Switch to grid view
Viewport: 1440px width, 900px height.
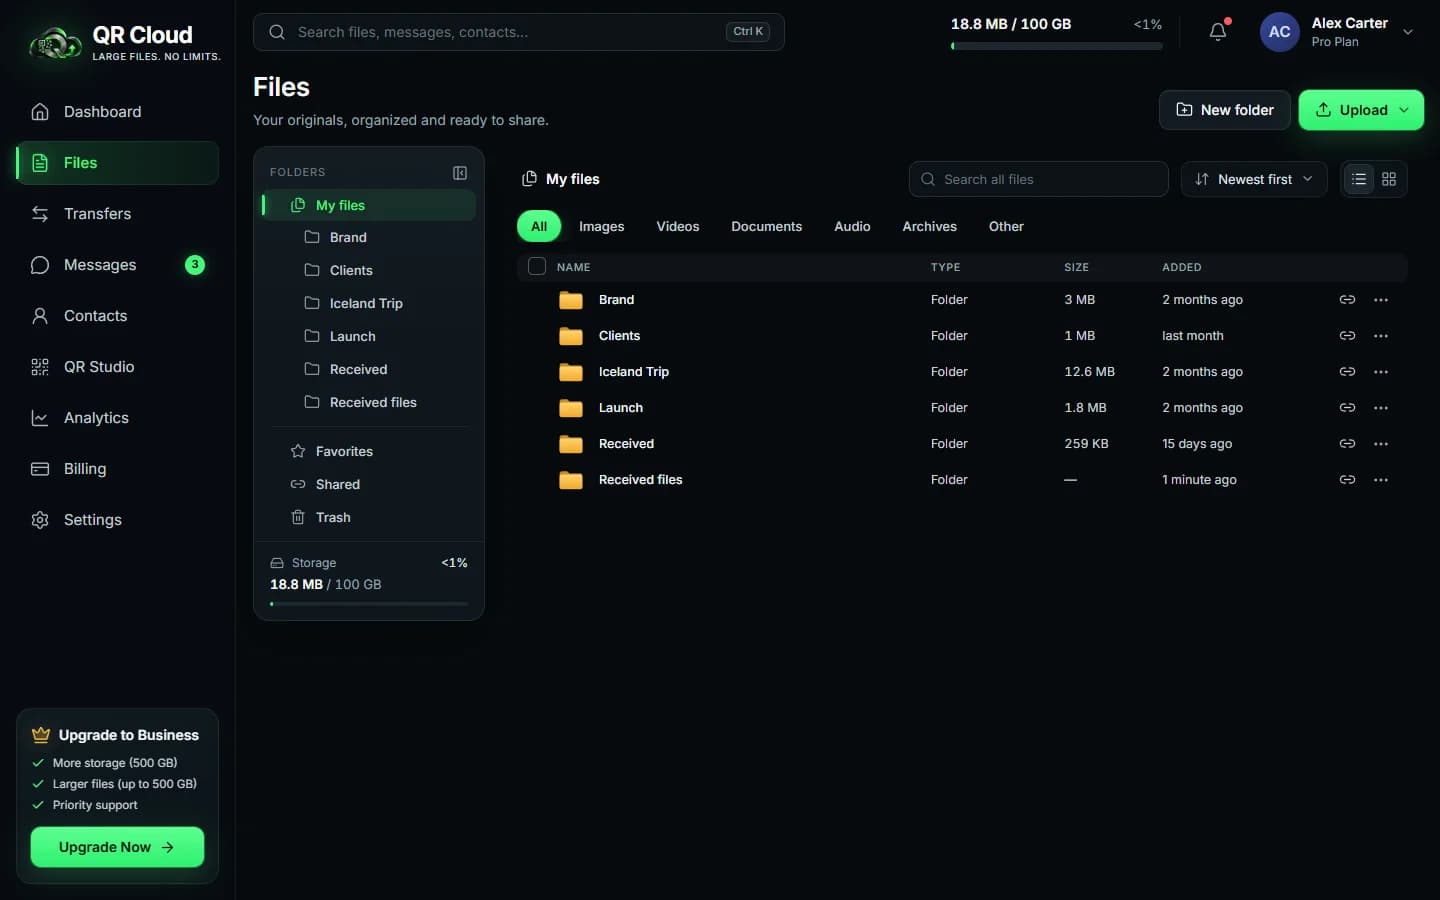click(x=1389, y=179)
